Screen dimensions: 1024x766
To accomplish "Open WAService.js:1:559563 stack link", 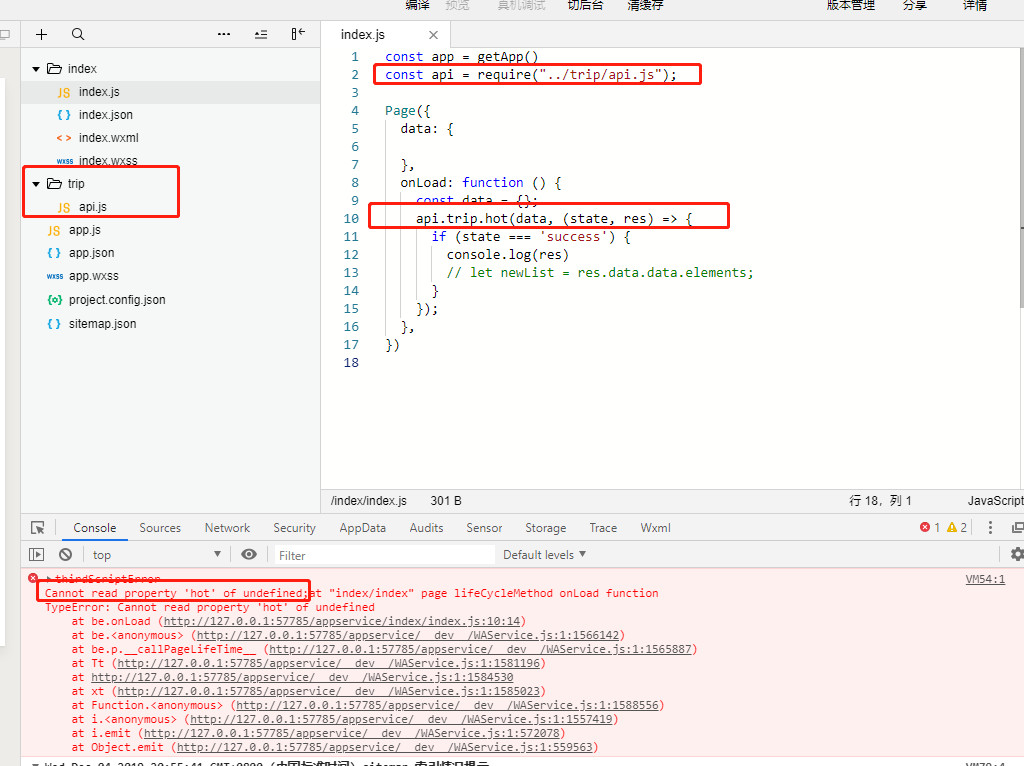I will pyautogui.click(x=385, y=747).
